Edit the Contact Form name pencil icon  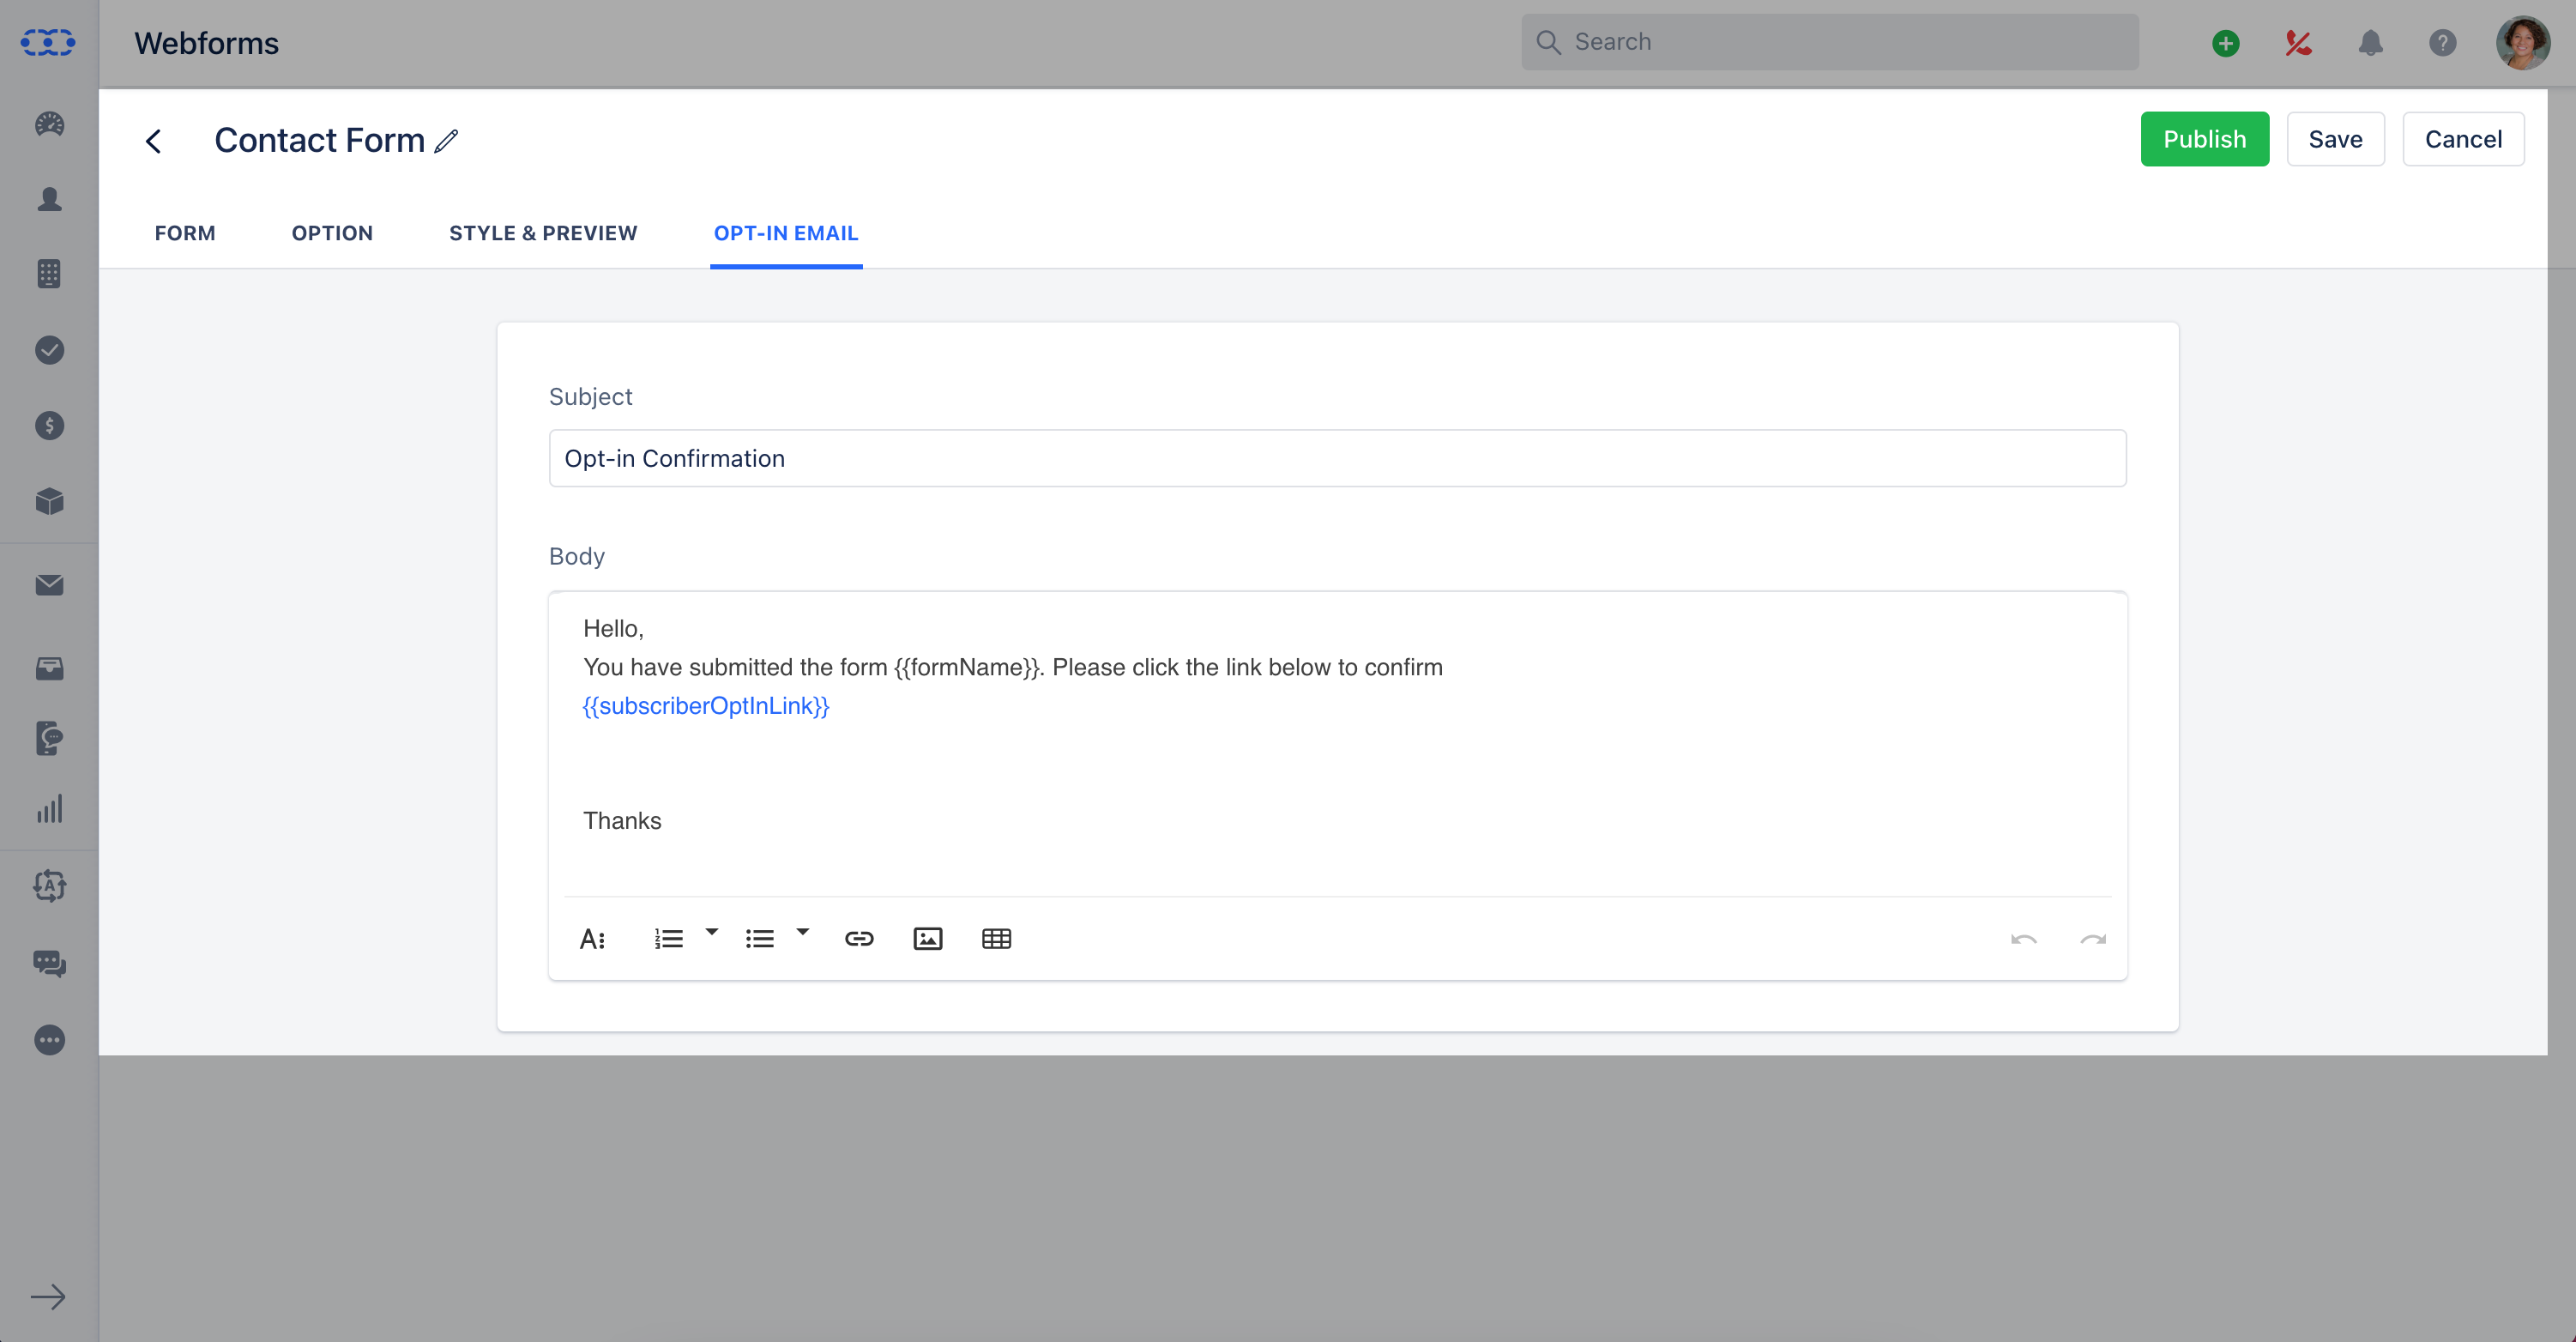click(446, 141)
